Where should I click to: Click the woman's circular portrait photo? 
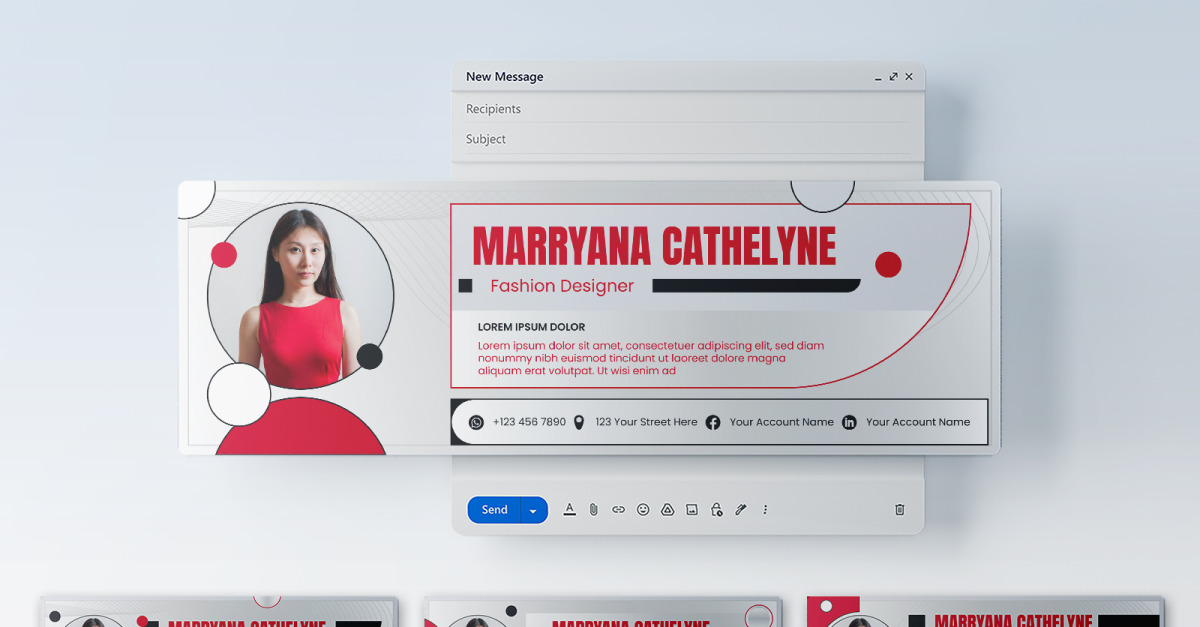tap(300, 296)
